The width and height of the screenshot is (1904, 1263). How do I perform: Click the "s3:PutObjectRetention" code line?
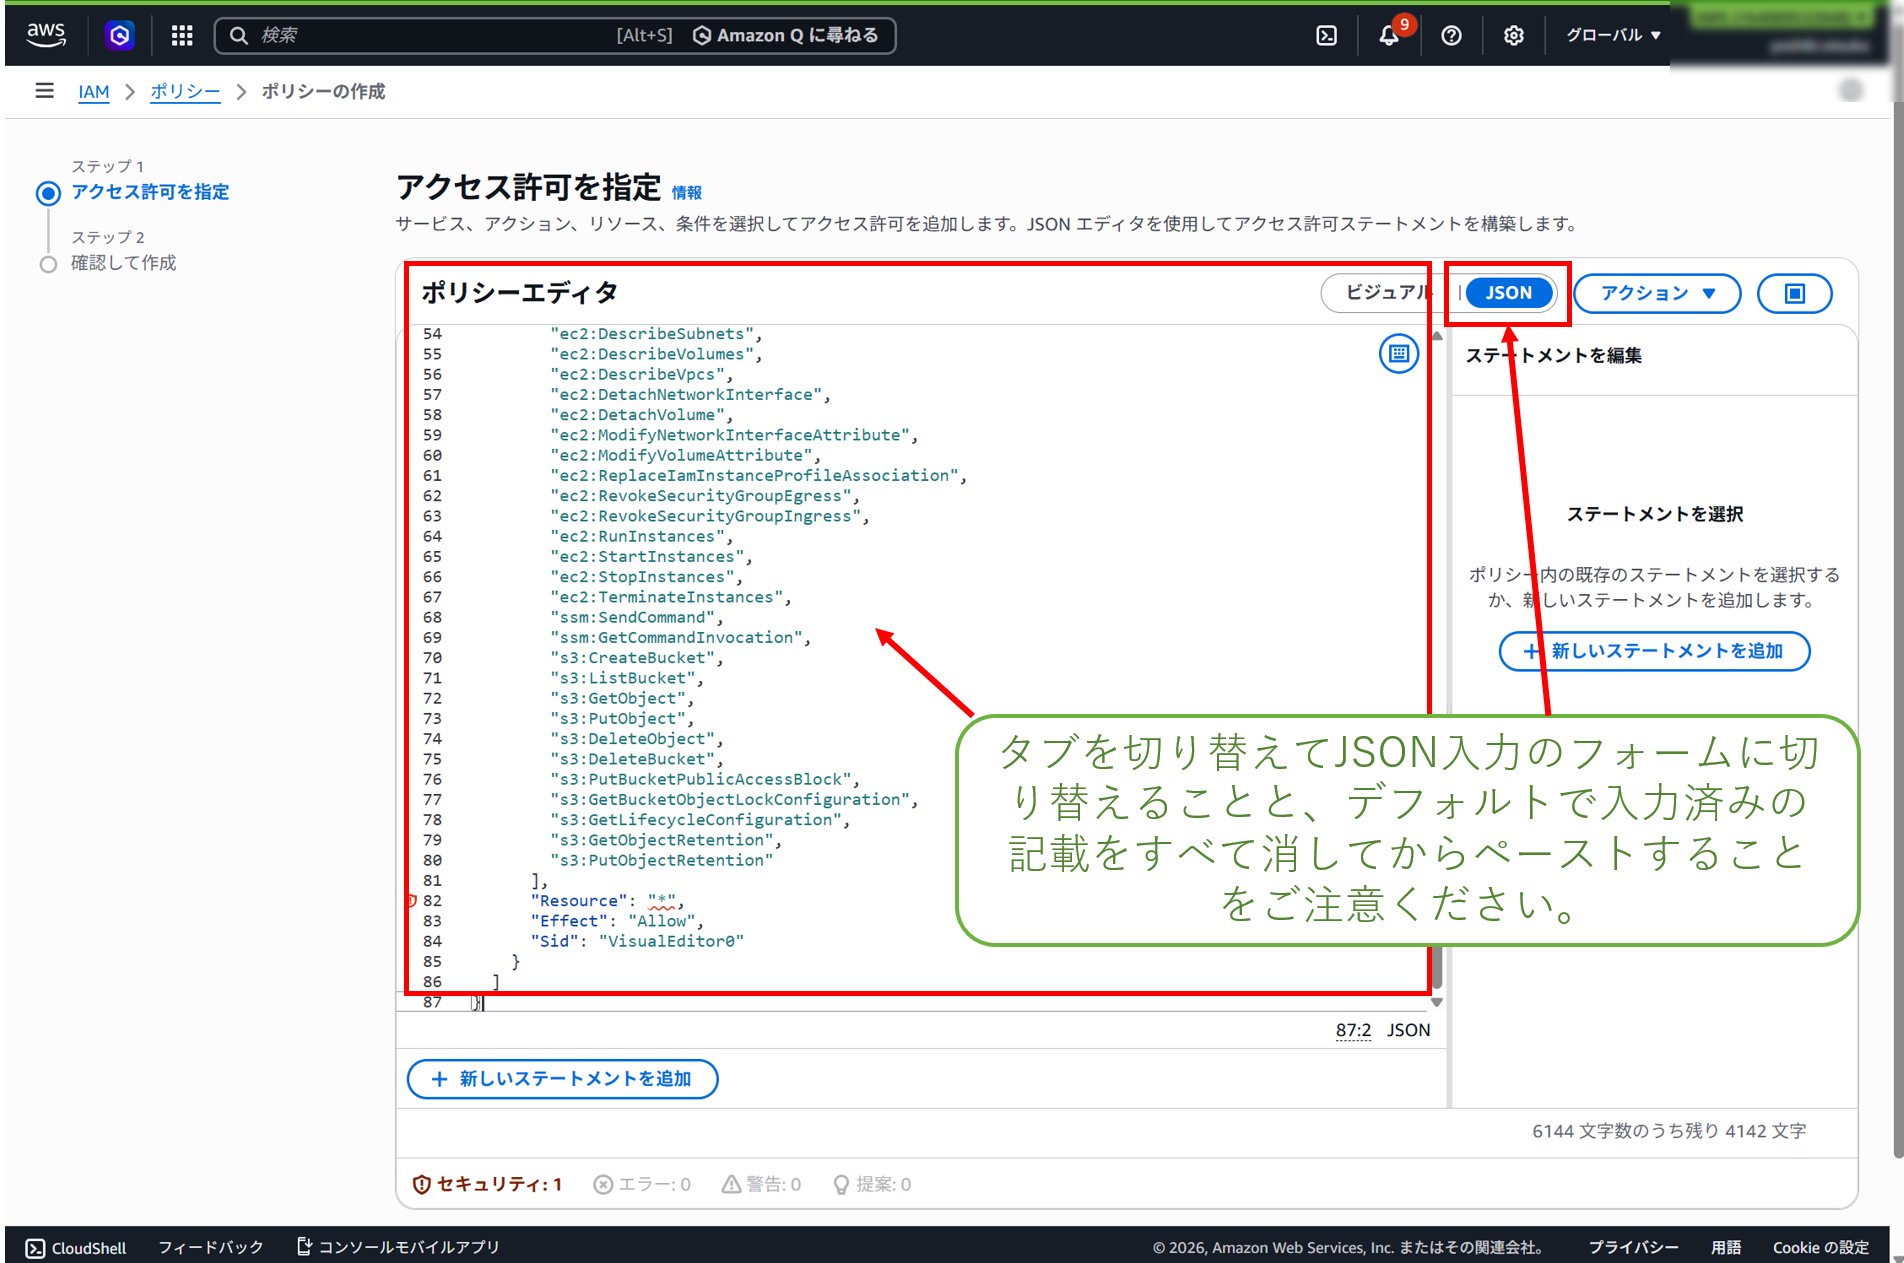pos(661,860)
